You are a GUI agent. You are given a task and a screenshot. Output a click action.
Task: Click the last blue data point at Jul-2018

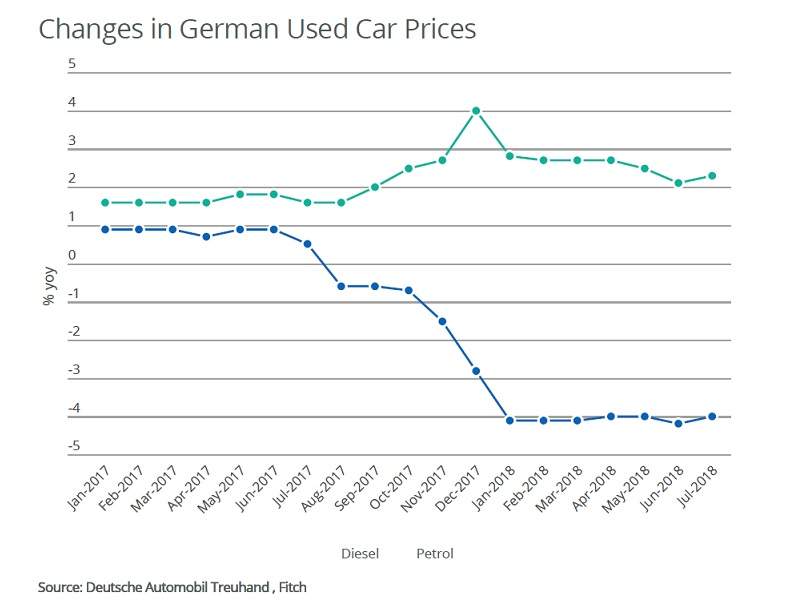[712, 416]
